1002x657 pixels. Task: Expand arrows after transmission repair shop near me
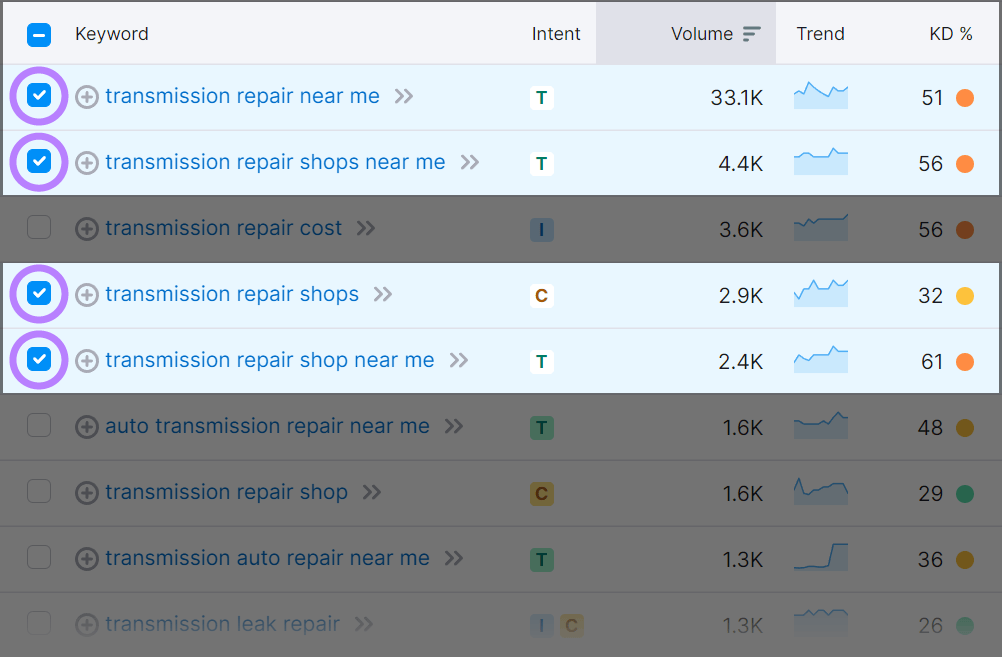coord(459,360)
